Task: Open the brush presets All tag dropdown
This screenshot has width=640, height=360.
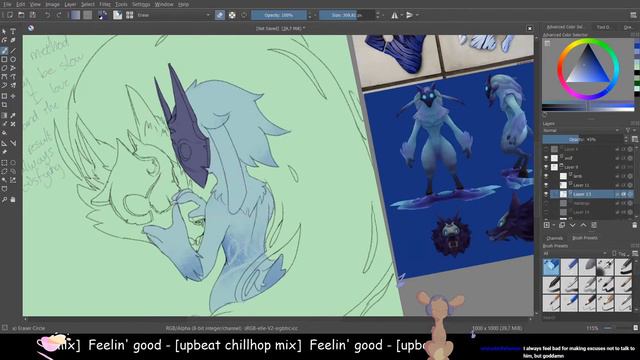Action: (574, 253)
